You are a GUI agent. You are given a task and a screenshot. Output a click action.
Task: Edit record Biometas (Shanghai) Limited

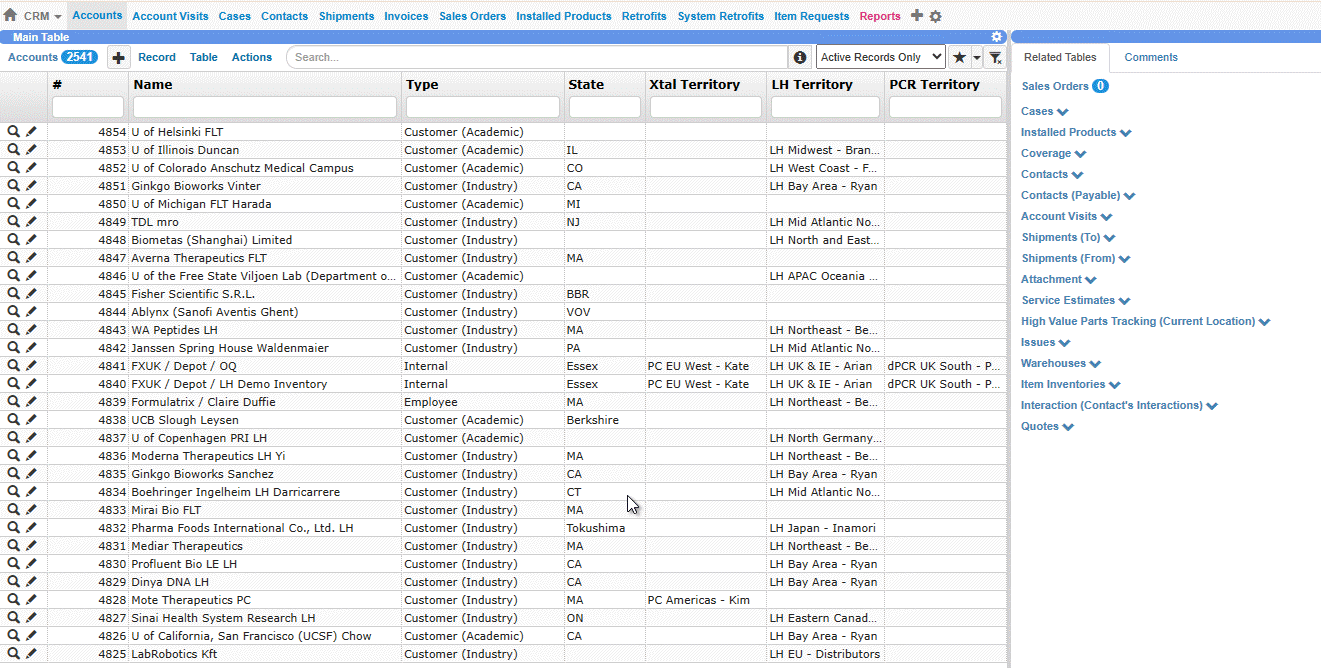point(31,240)
